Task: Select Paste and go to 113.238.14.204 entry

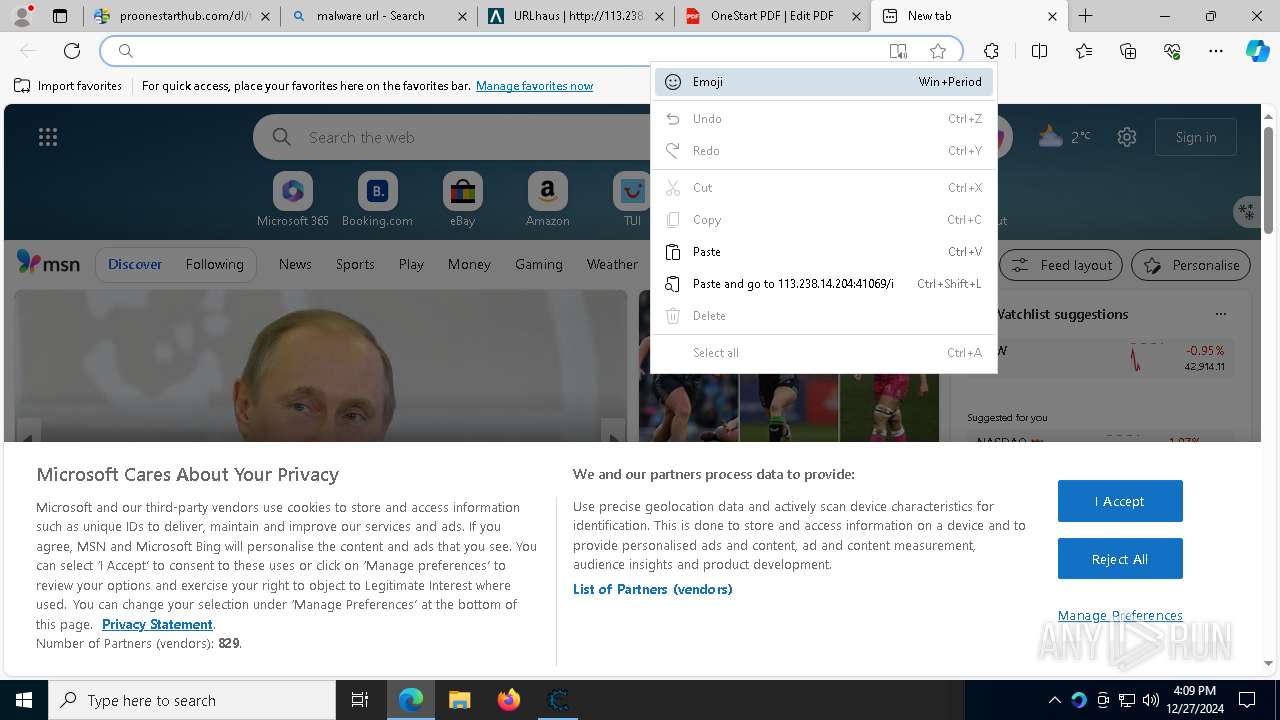Action: click(x=823, y=284)
